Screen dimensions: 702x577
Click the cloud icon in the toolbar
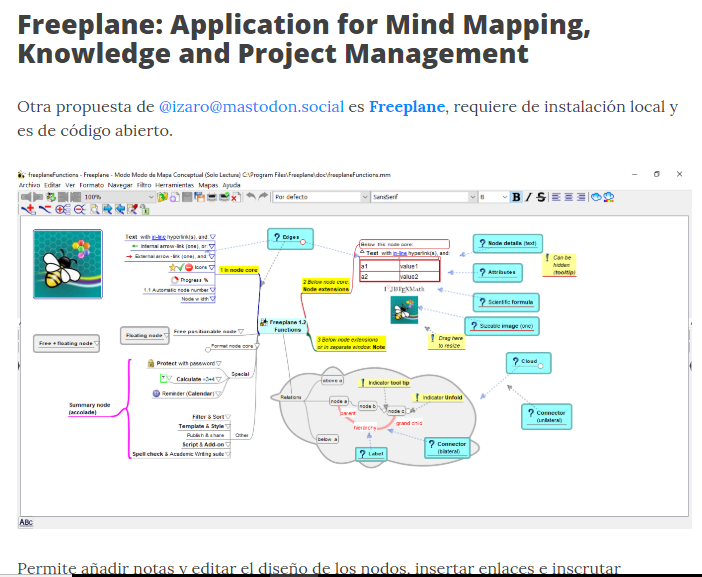[x=597, y=197]
